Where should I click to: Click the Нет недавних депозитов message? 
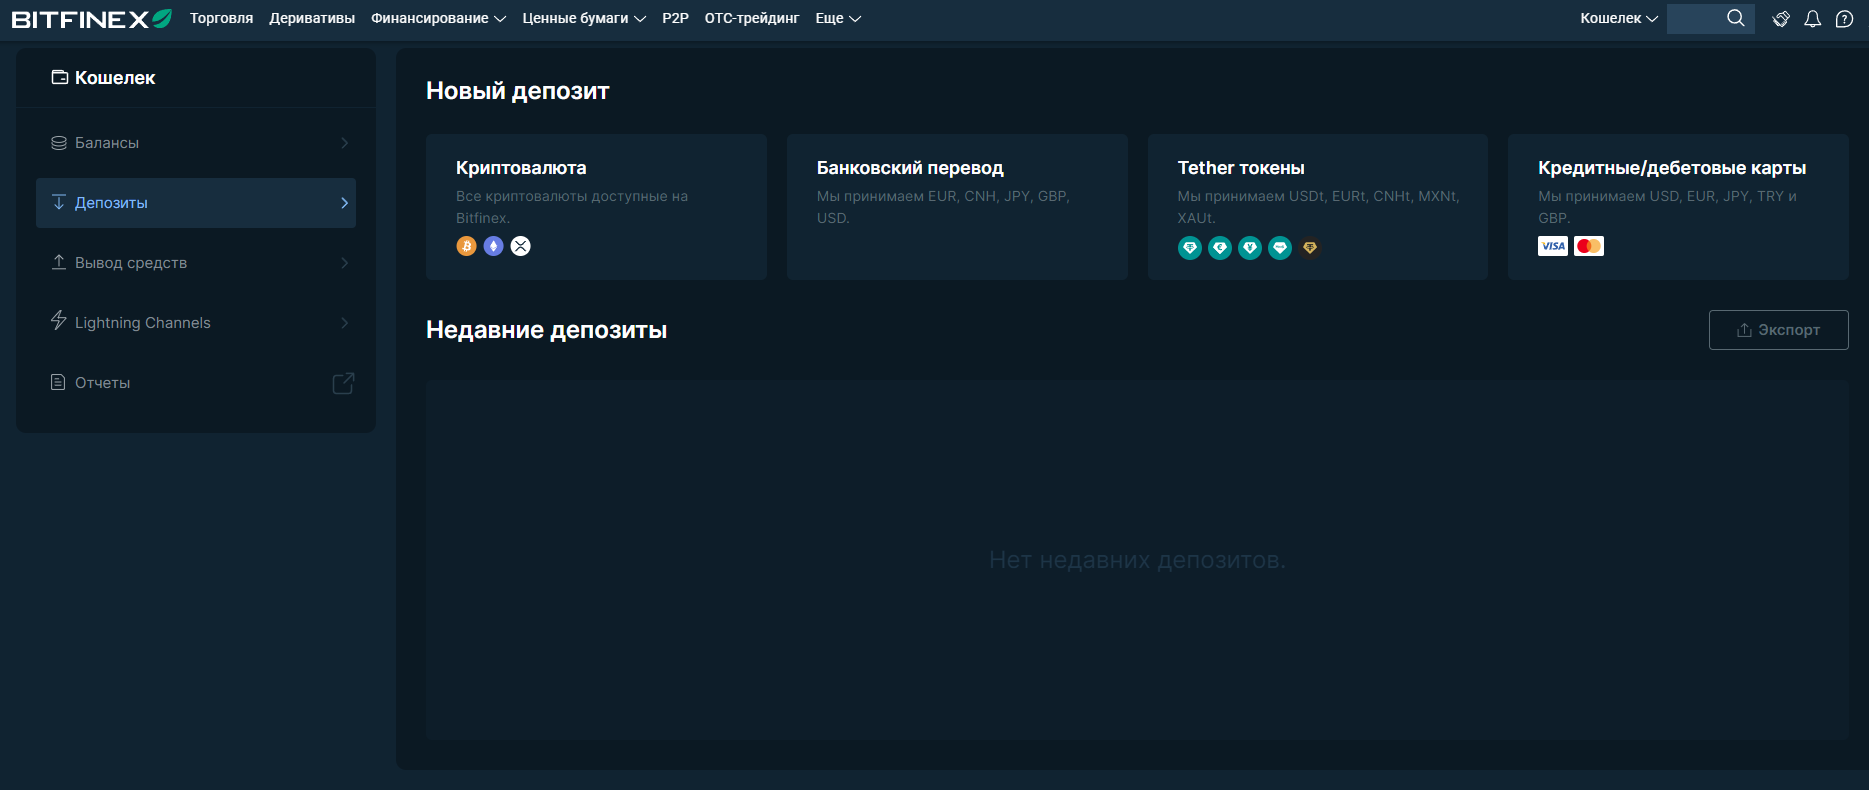[1137, 560]
